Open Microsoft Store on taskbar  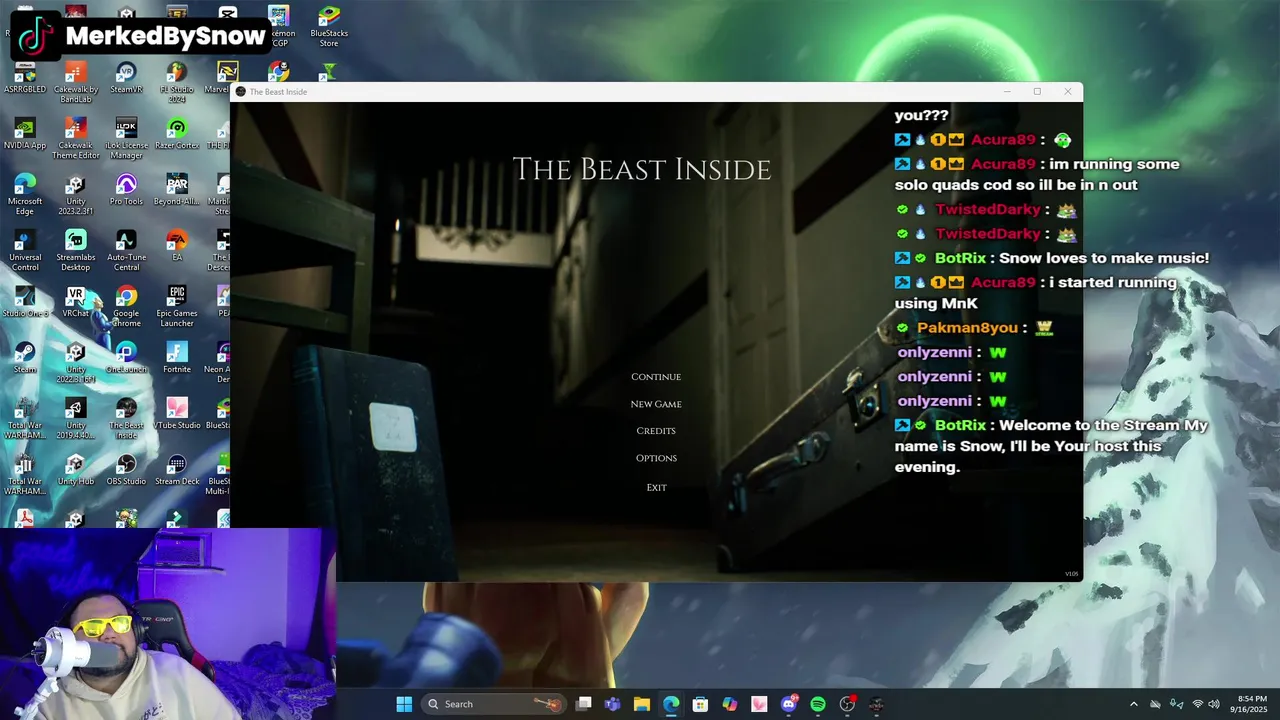point(701,704)
